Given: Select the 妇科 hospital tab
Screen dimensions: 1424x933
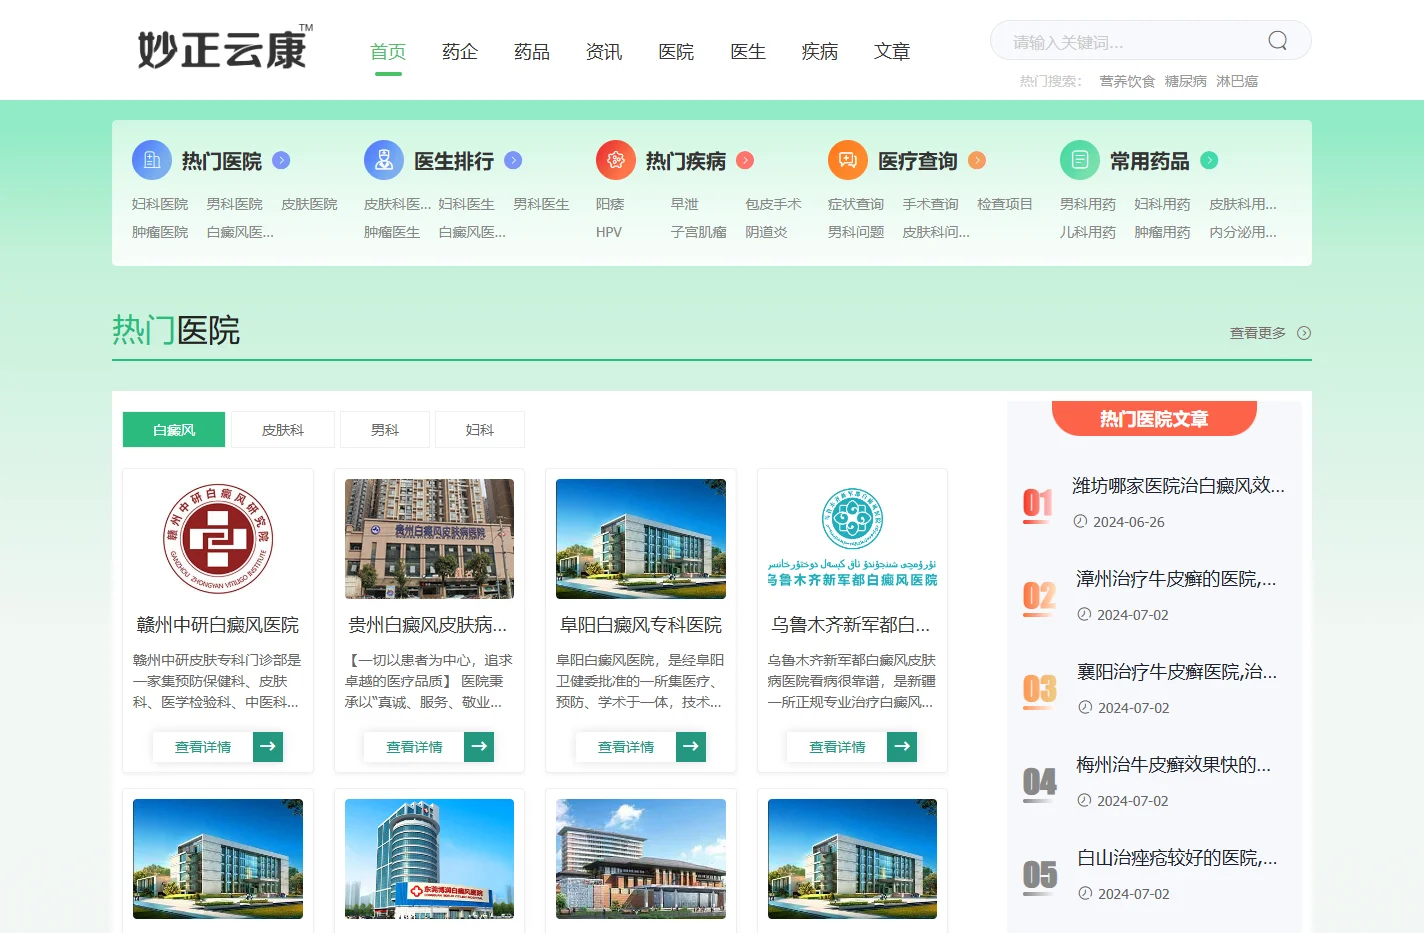Looking at the screenshot, I should (480, 430).
